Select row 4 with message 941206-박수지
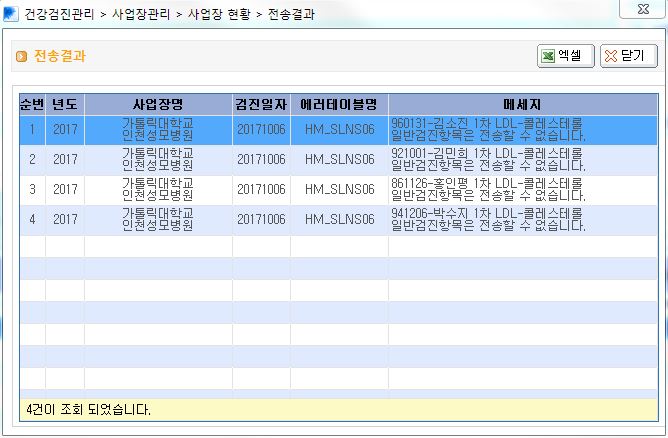 (339, 220)
